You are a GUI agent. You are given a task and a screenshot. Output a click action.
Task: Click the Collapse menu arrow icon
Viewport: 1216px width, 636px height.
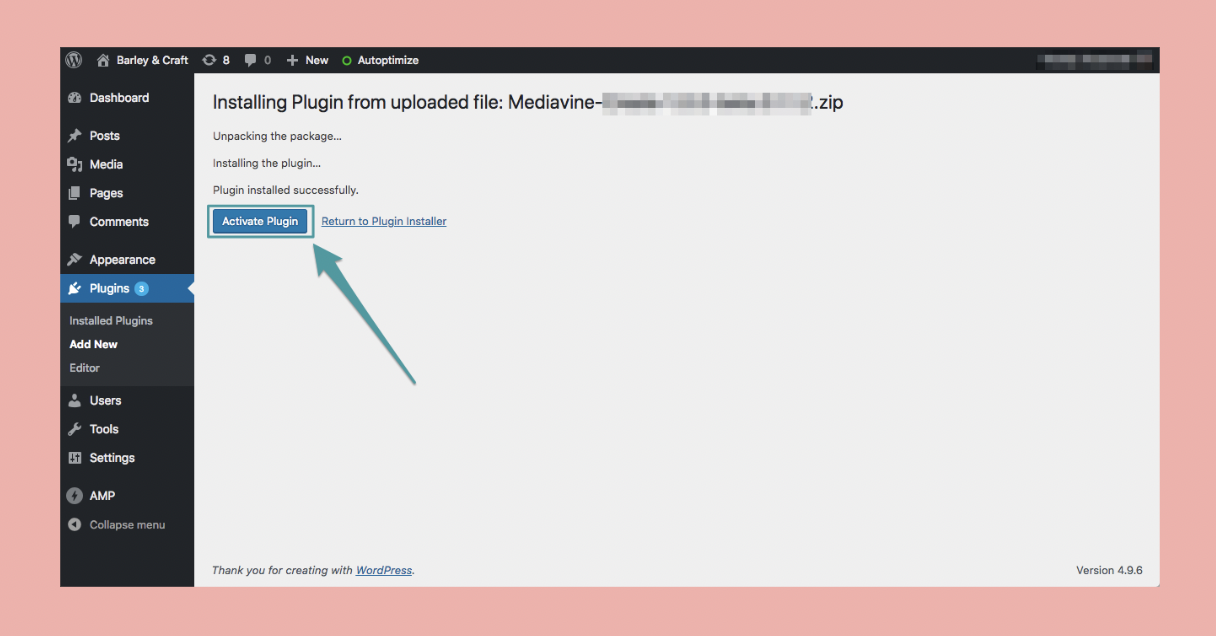point(74,525)
